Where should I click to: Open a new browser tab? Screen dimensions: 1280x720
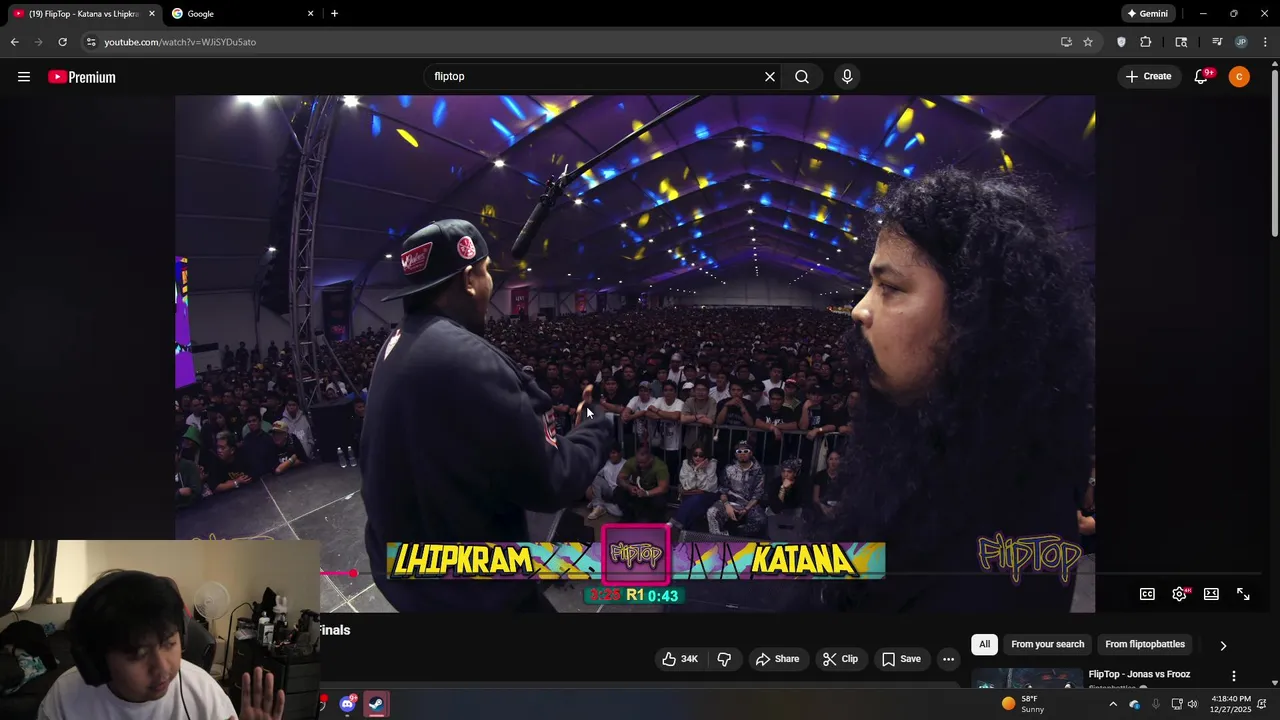pyautogui.click(x=334, y=14)
